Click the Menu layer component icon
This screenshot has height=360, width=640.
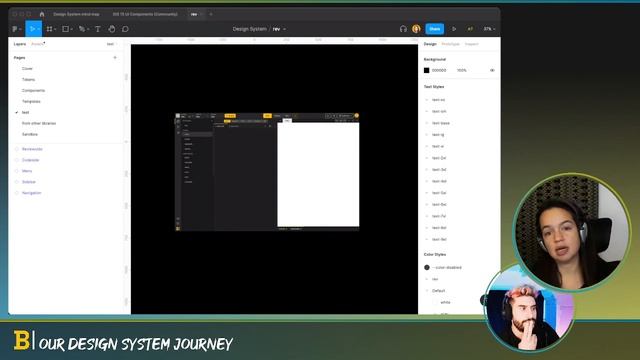click(x=17, y=171)
